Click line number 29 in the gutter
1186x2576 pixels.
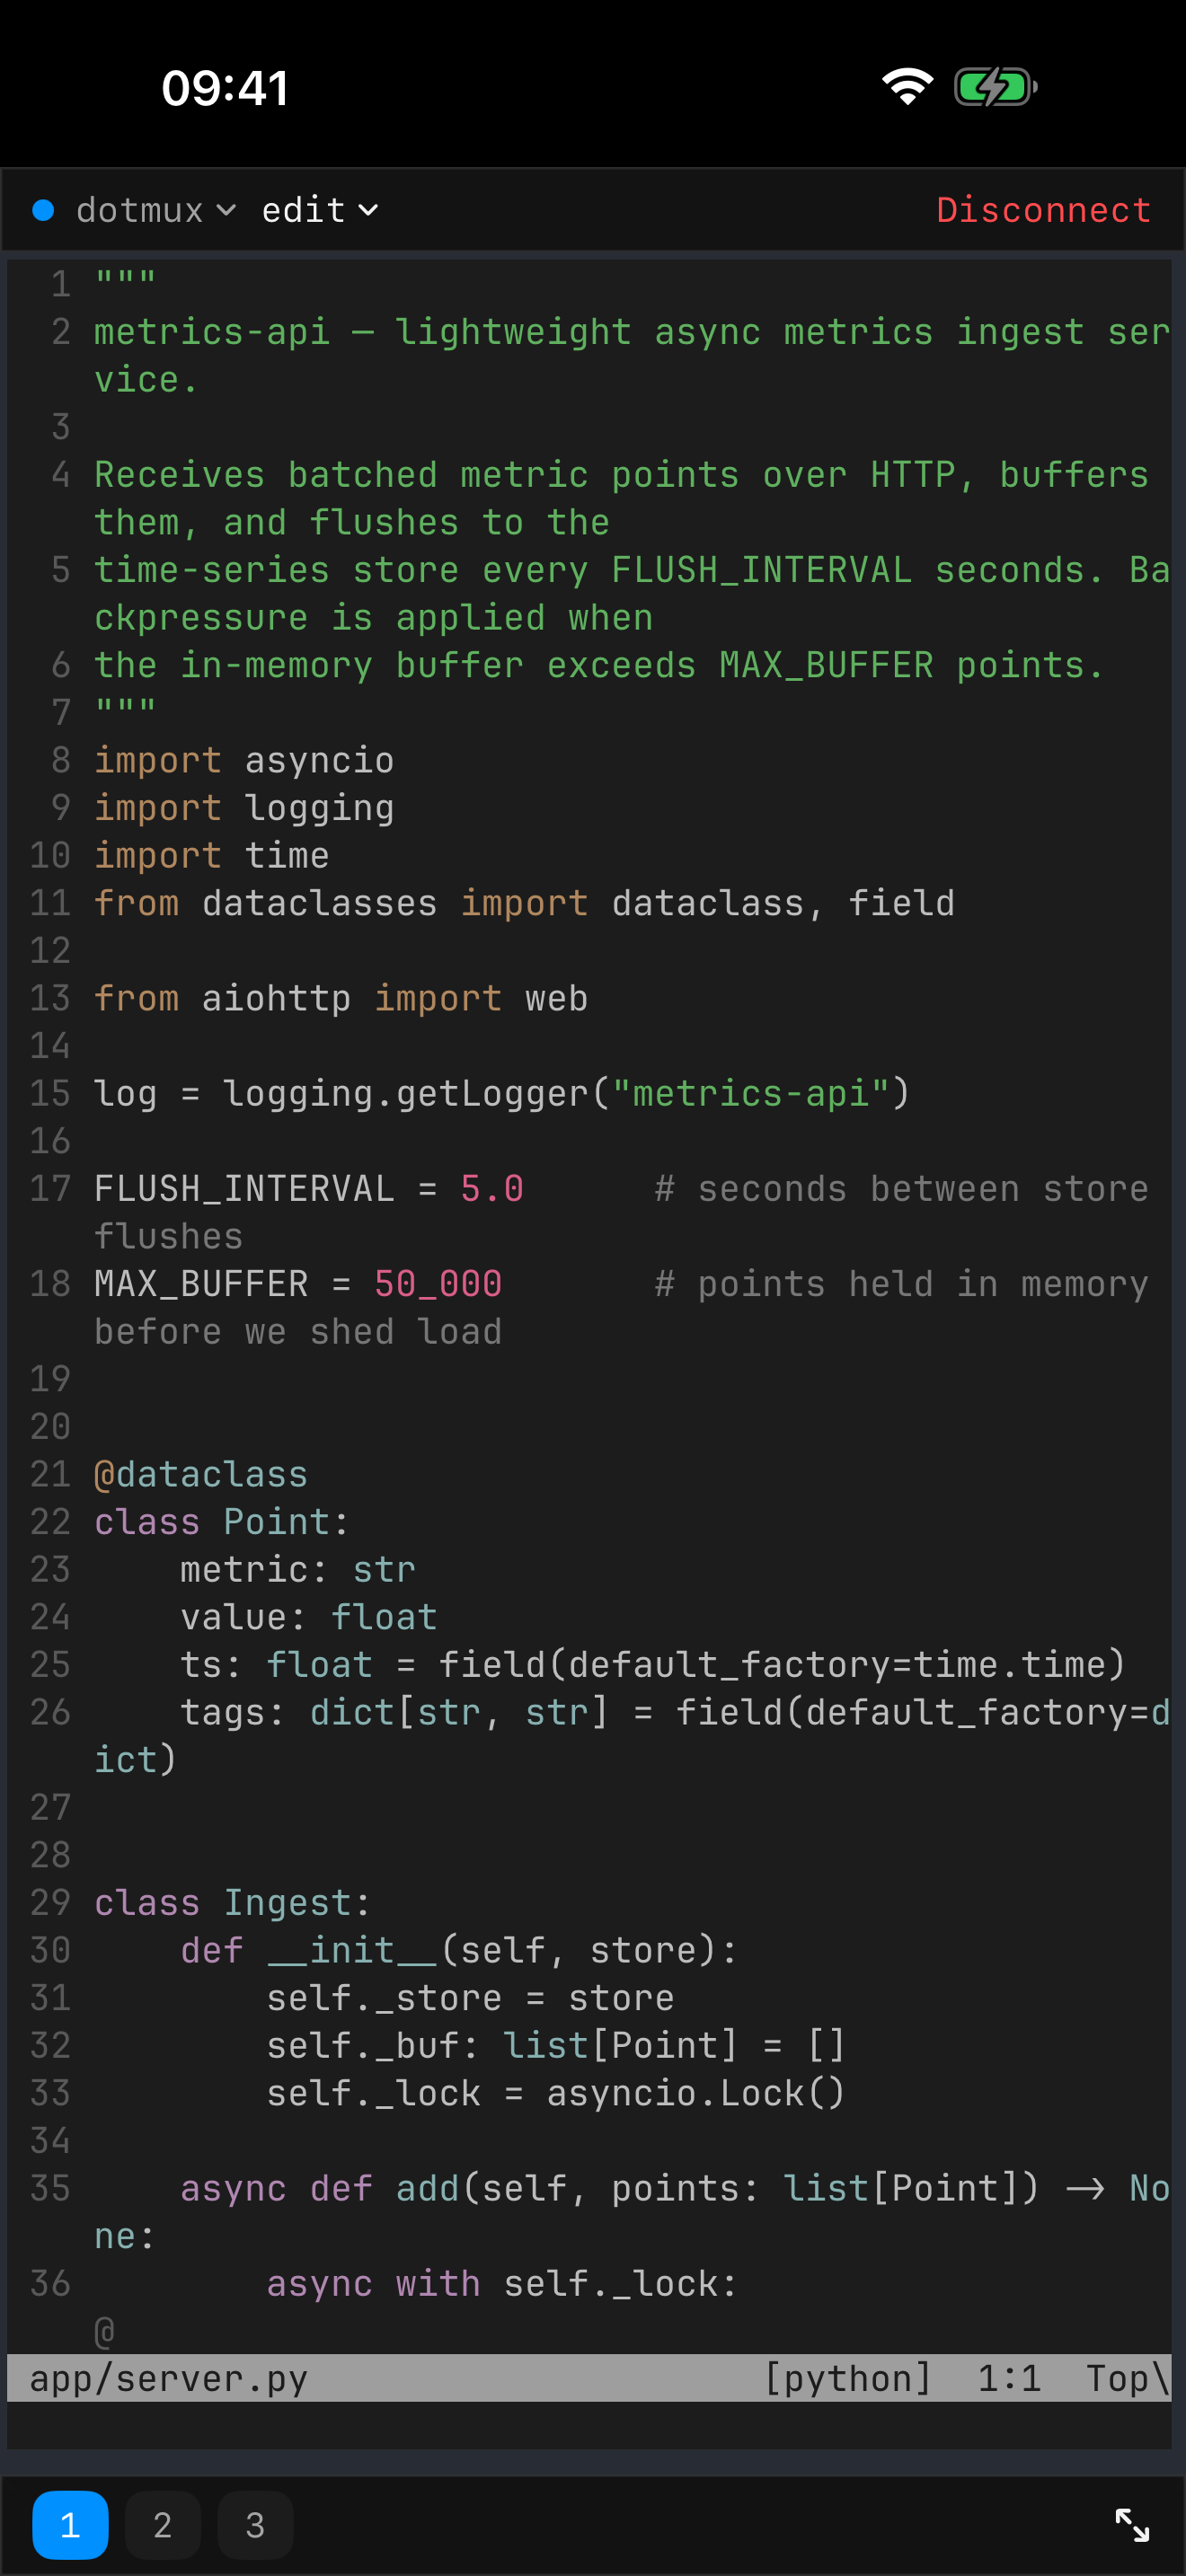50,1902
